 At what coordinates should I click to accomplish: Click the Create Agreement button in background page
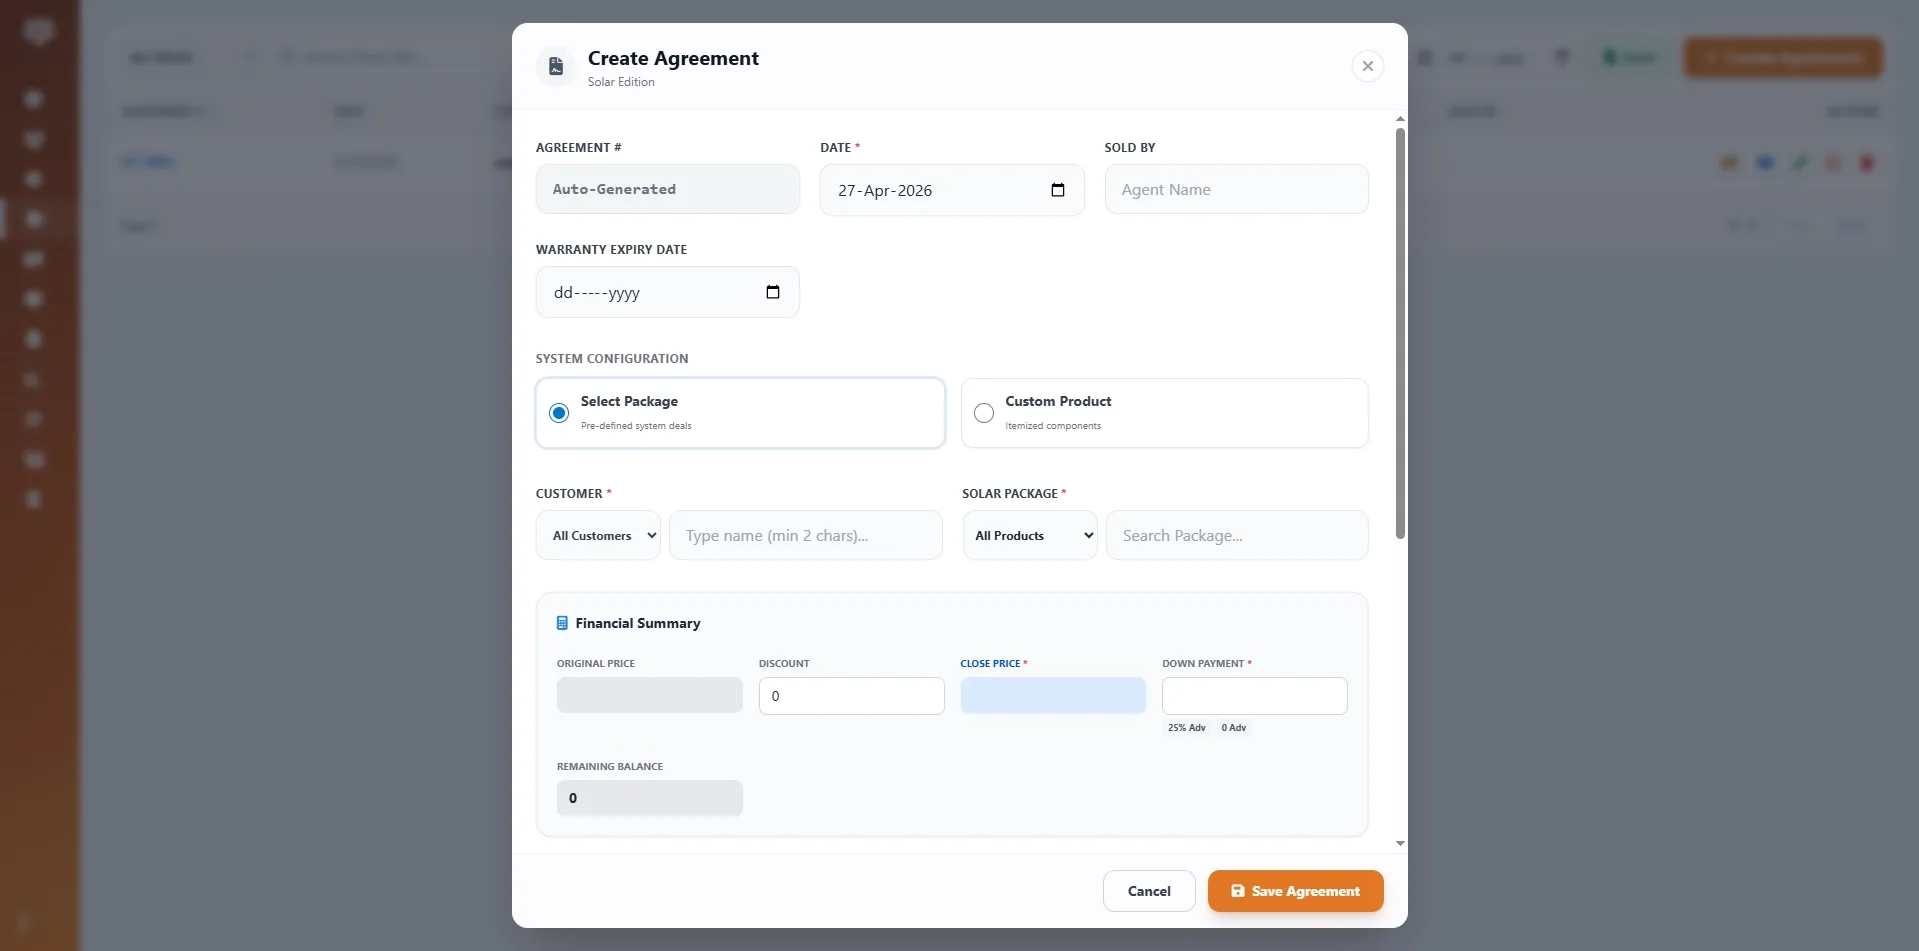[1783, 58]
